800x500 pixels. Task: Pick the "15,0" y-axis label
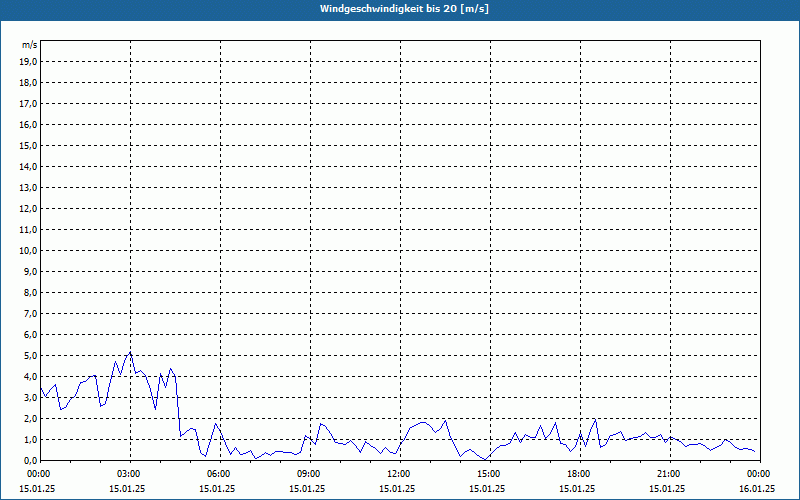(28, 145)
